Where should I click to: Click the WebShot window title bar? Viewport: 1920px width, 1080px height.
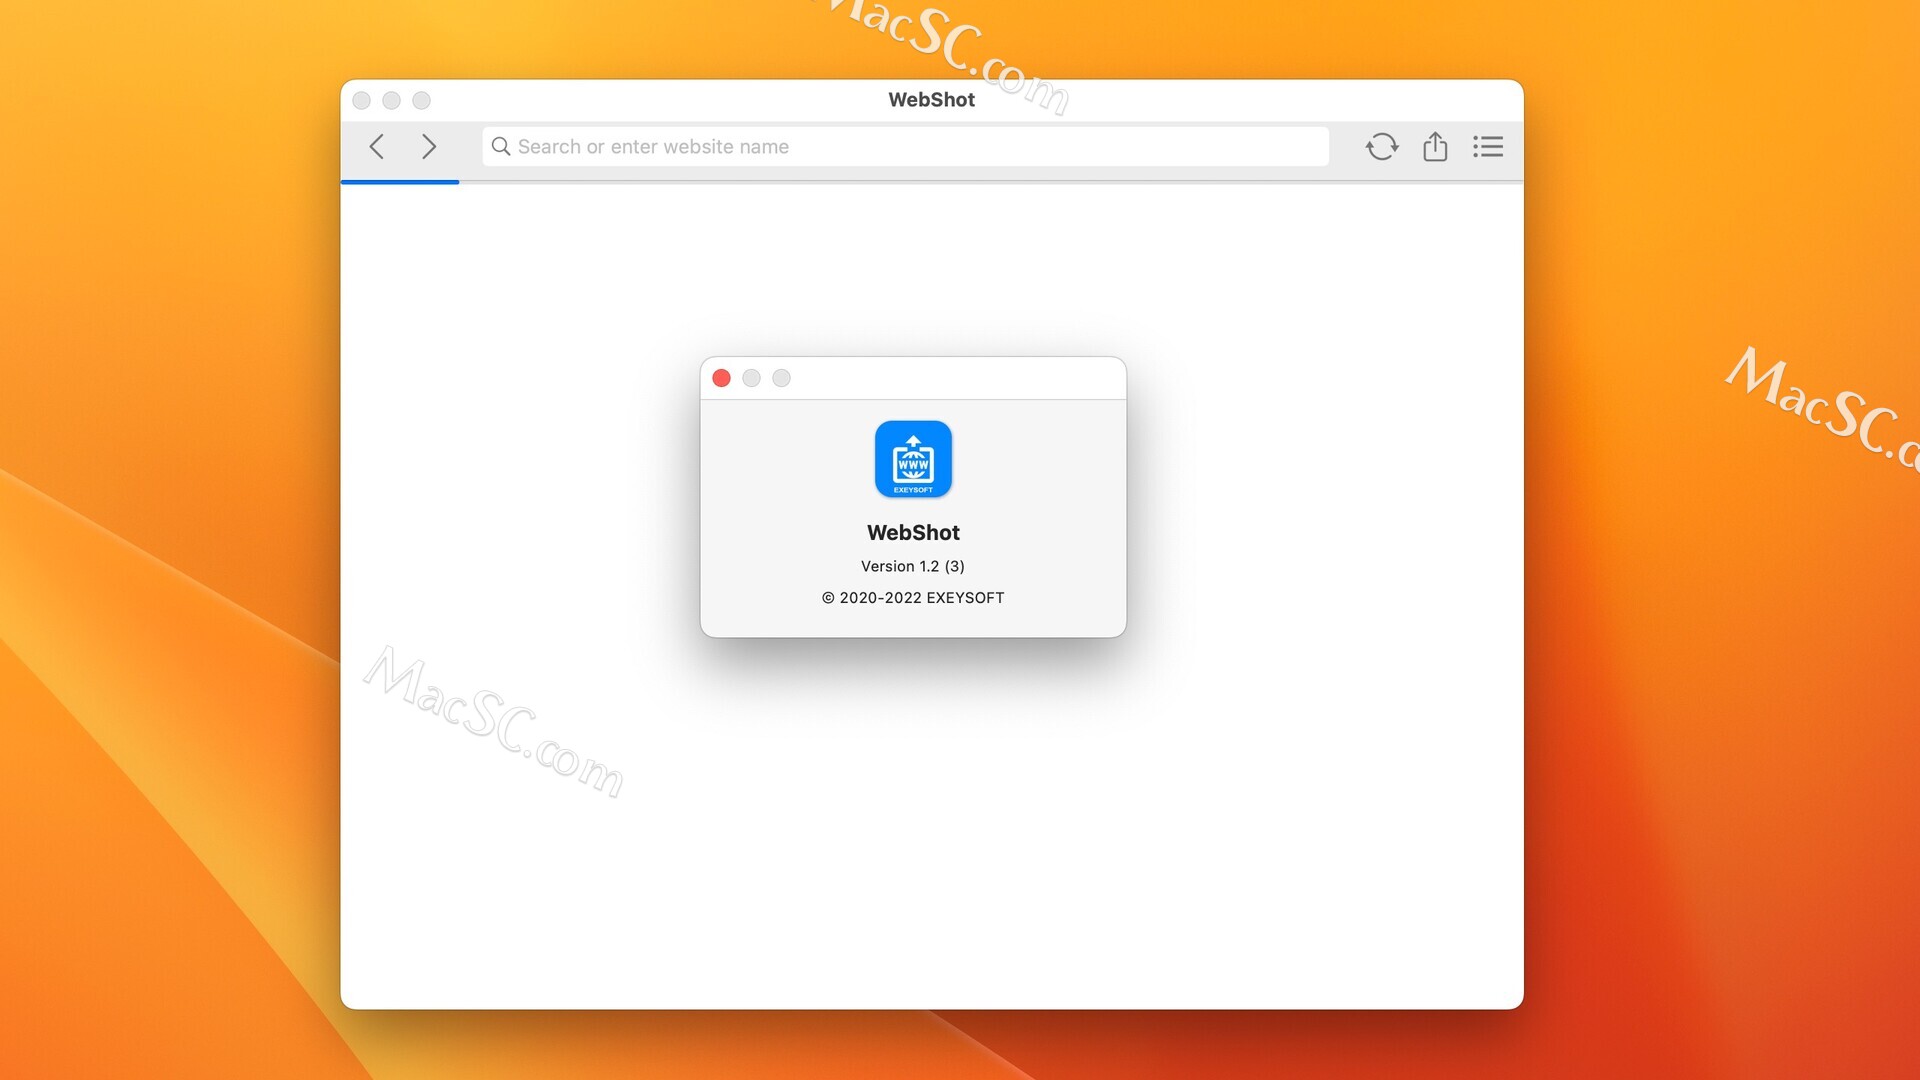pyautogui.click(x=930, y=99)
